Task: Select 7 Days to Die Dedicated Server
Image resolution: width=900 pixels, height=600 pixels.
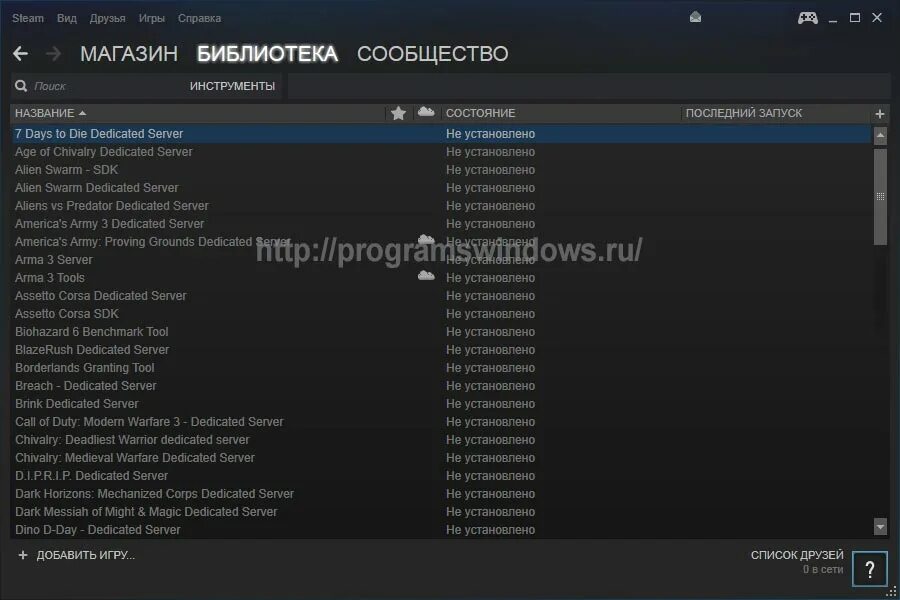Action: click(x=441, y=134)
